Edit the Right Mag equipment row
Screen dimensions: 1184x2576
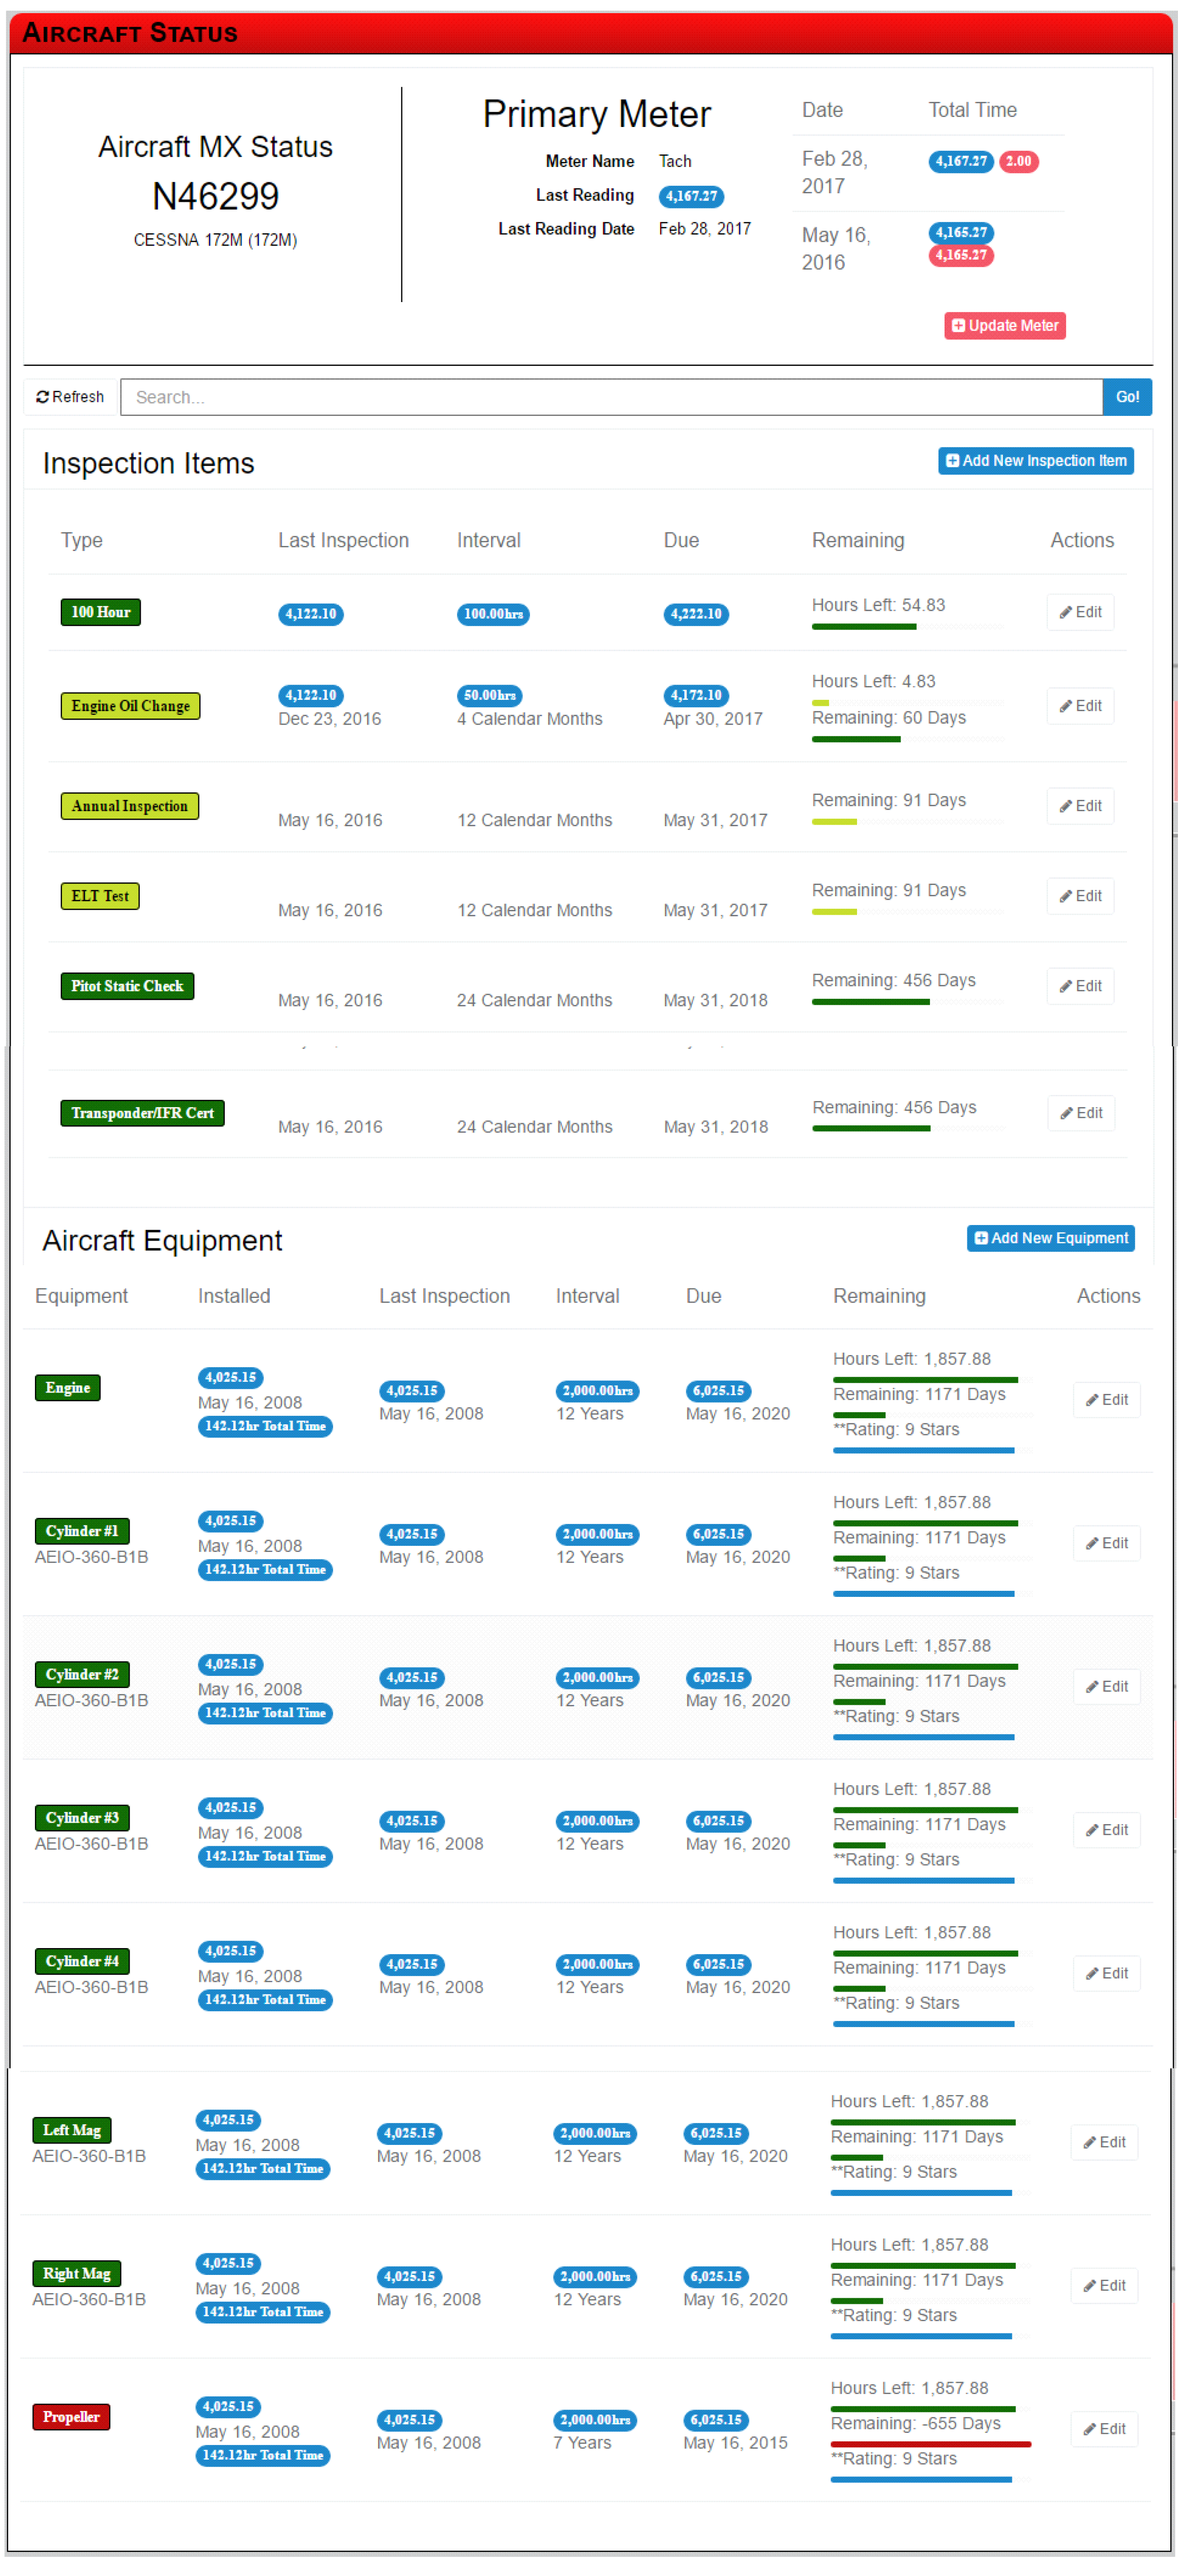[x=1104, y=2285]
